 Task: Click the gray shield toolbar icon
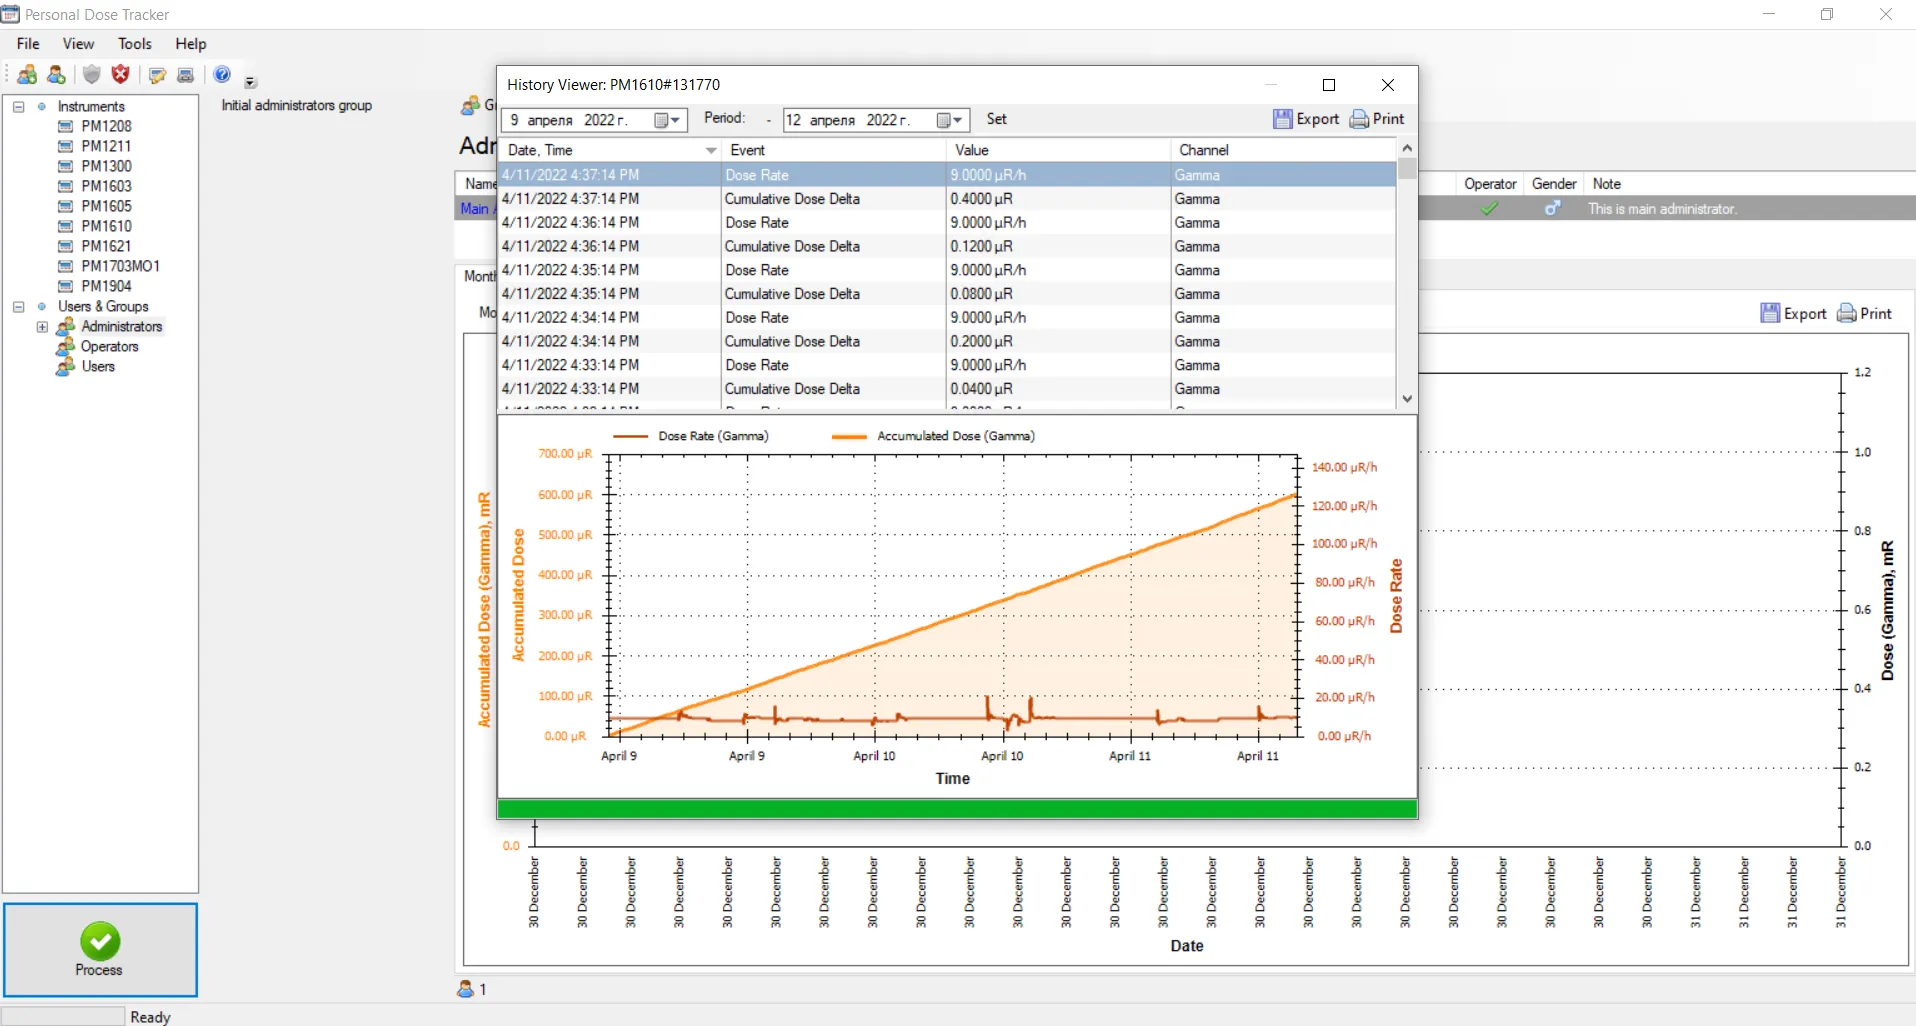tap(92, 74)
